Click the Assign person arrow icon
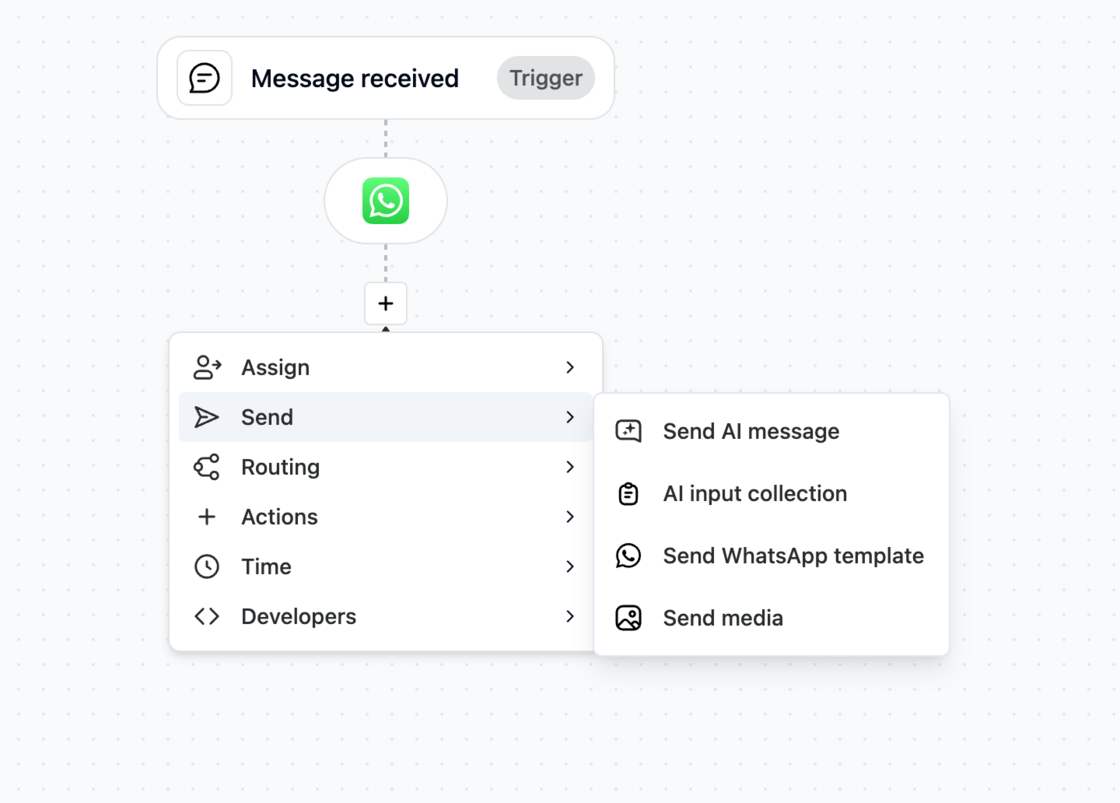 [207, 367]
